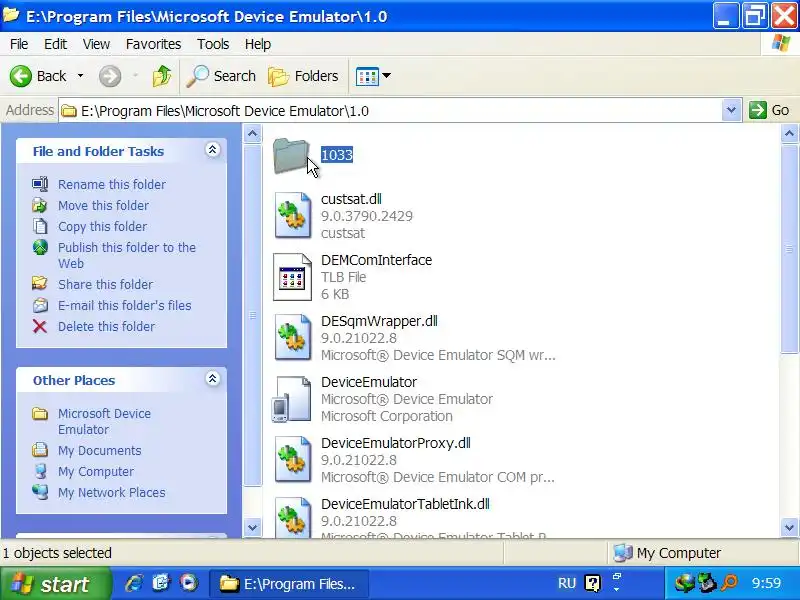Click Publish this folder to the Web
800x600 pixels.
[x=127, y=255]
